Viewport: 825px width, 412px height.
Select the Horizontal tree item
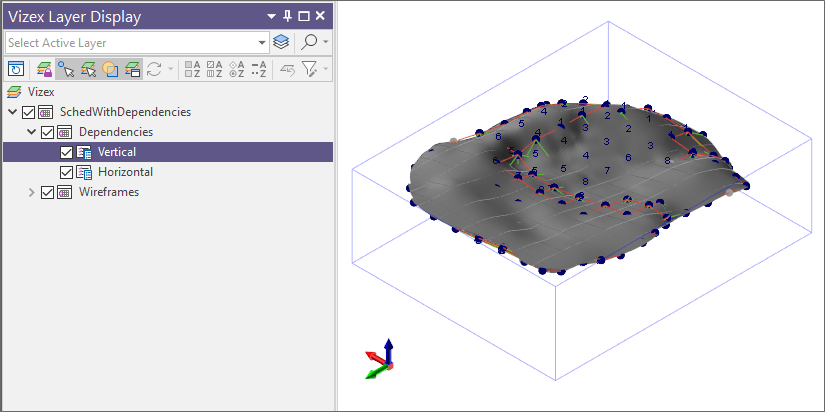point(125,172)
